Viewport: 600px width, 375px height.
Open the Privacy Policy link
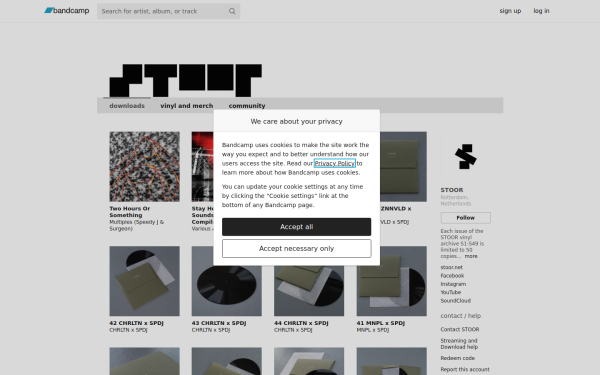pyautogui.click(x=334, y=163)
